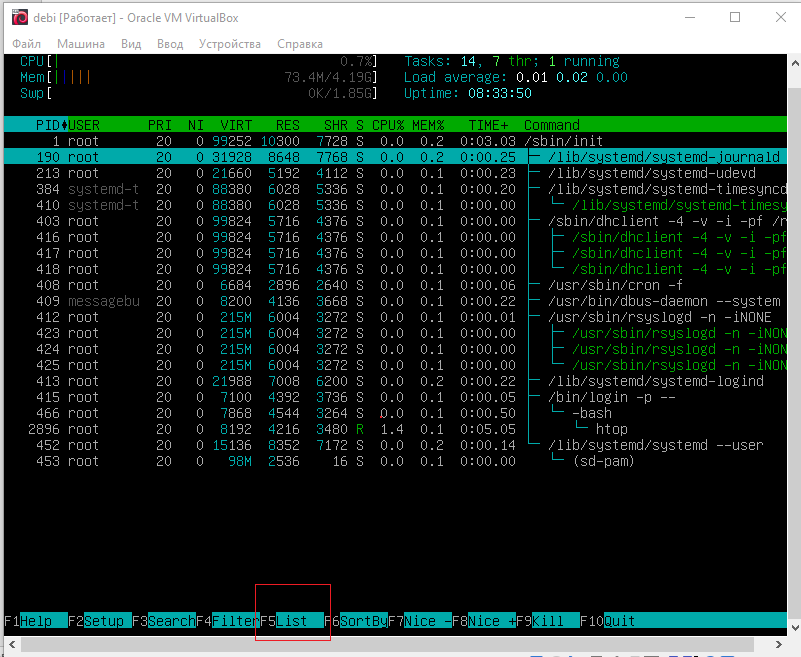Screen dimensions: 801x657
Task: Click the CPU usage meter bar
Action: click(199, 61)
